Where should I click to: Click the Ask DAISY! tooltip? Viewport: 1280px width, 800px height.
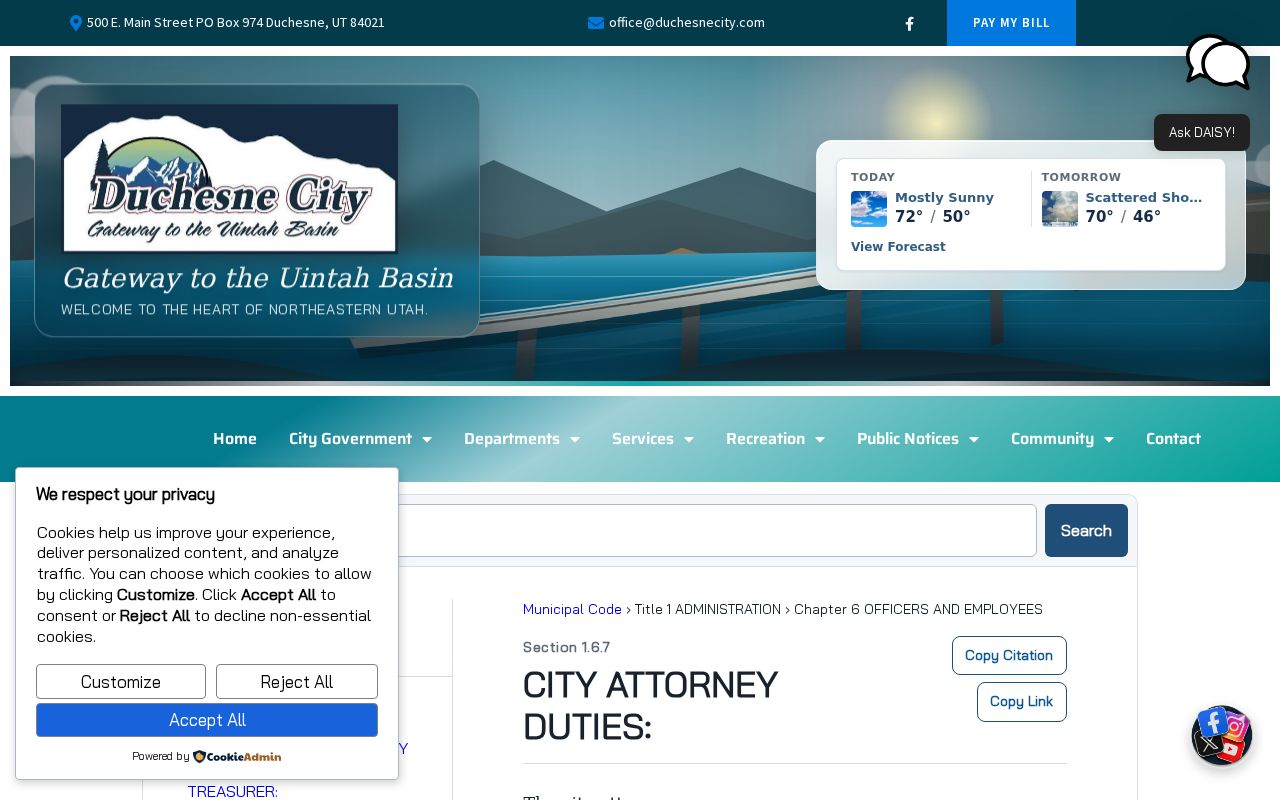coord(1202,133)
